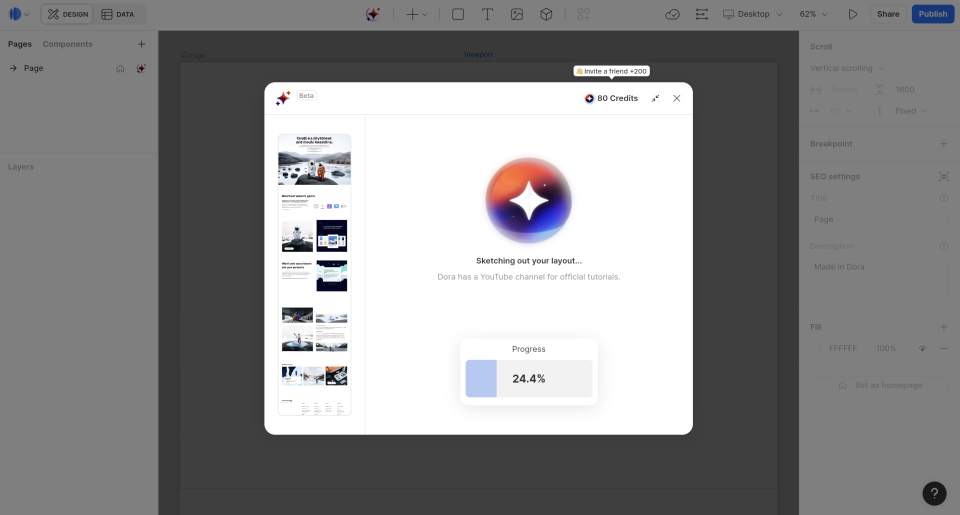Click the Publish button
The height and width of the screenshot is (515, 960).
point(932,14)
